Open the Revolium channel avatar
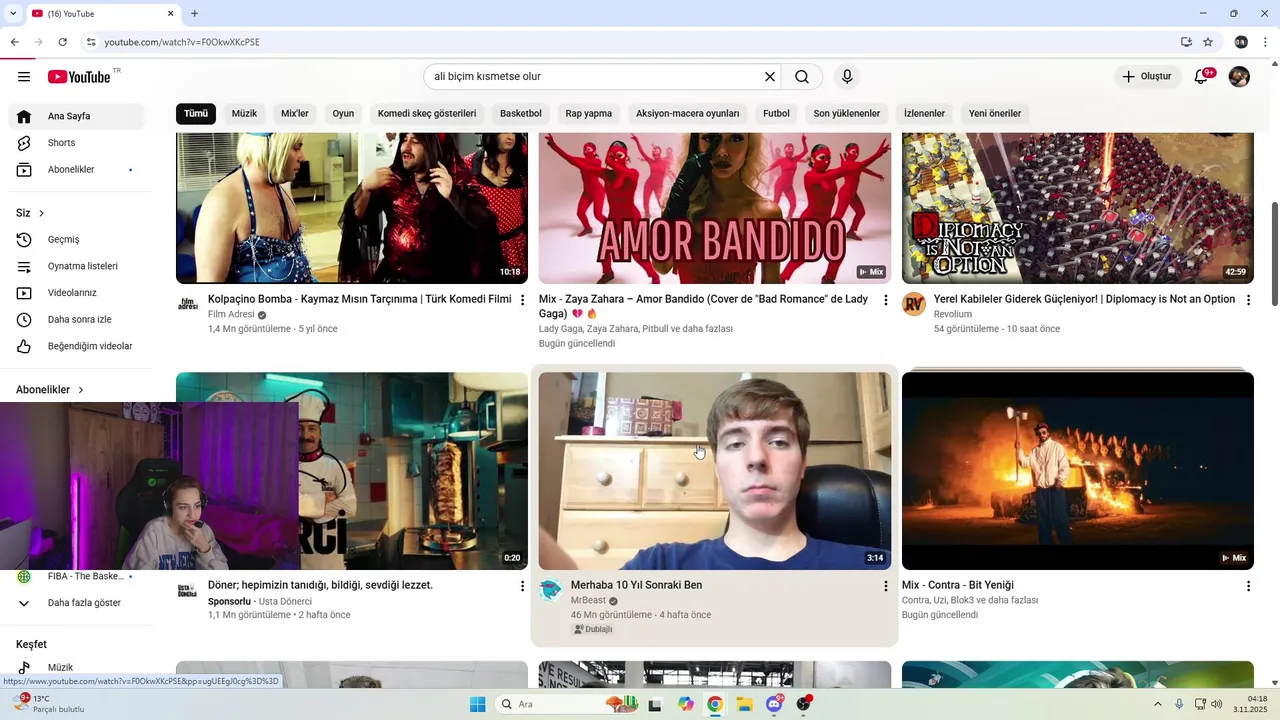 point(914,304)
